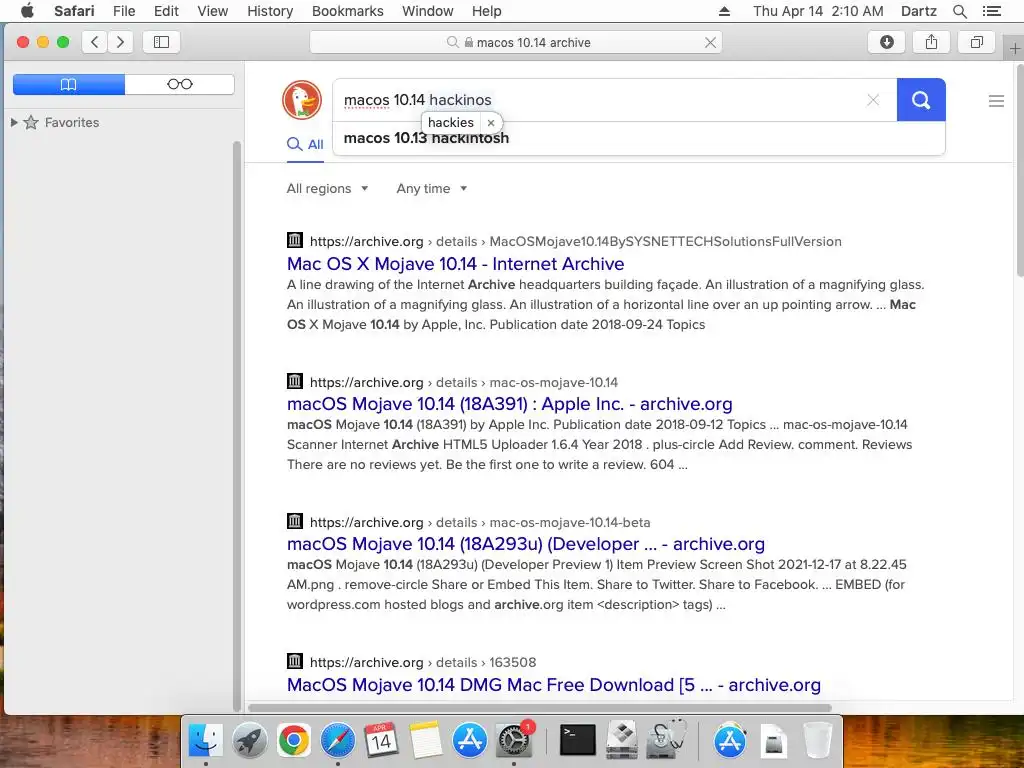Click the Dartz user name menu
This screenshot has height=768, width=1024.
(918, 11)
